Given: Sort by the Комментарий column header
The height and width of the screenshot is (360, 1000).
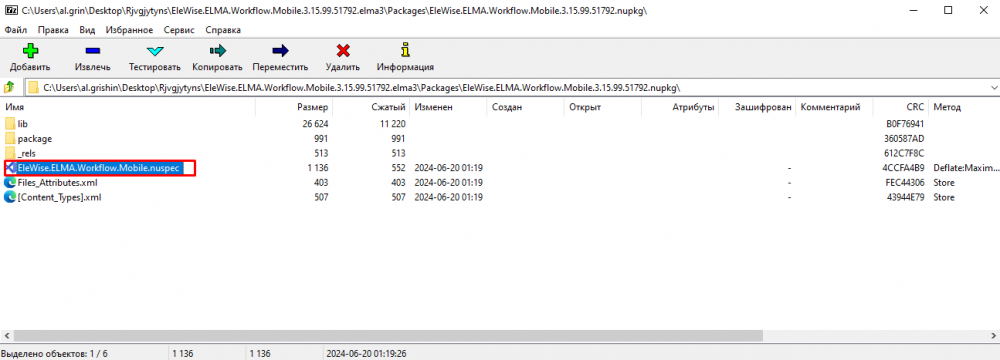Looking at the screenshot, I should click(x=834, y=107).
